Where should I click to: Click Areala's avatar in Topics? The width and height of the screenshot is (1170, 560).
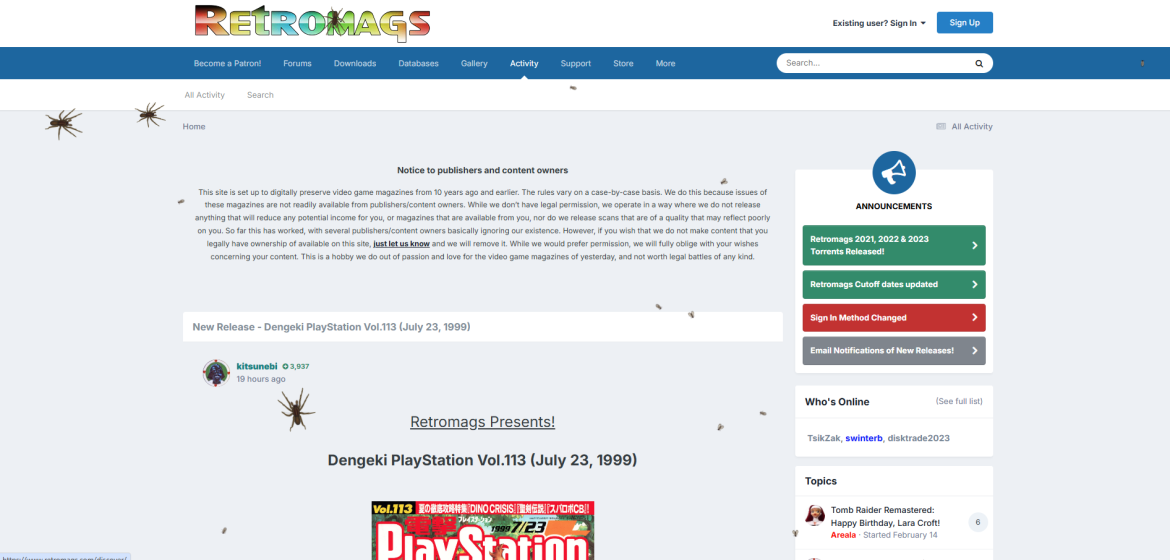tap(814, 515)
